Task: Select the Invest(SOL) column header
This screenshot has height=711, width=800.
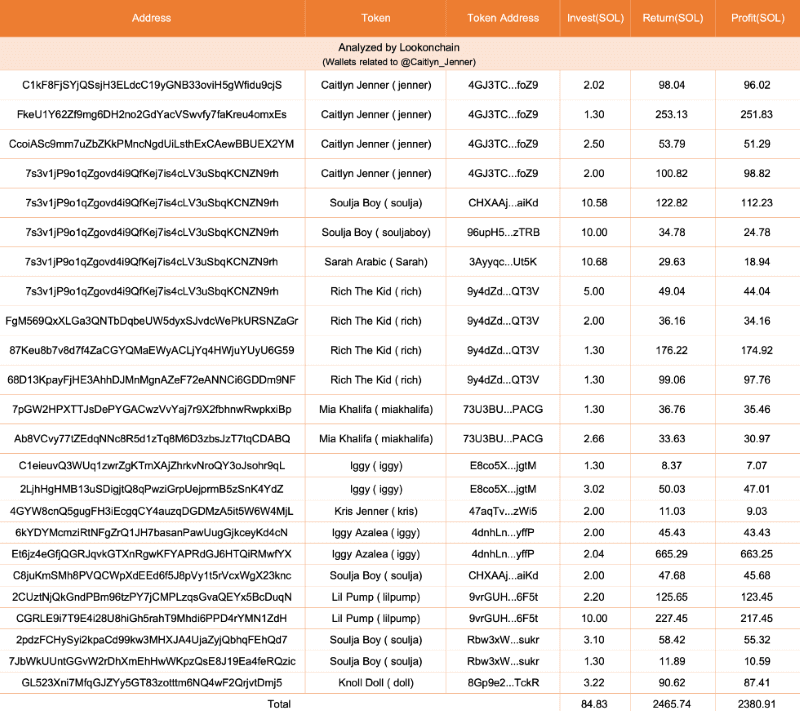Action: pyautogui.click(x=595, y=18)
